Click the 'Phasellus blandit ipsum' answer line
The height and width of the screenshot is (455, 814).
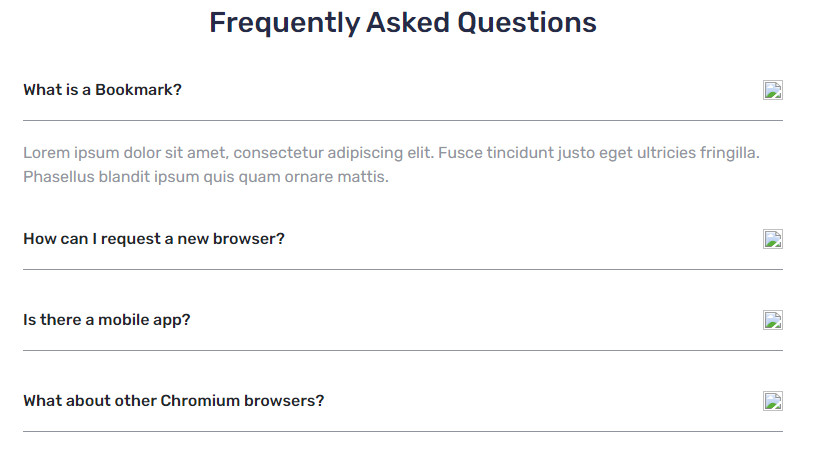[206, 177]
